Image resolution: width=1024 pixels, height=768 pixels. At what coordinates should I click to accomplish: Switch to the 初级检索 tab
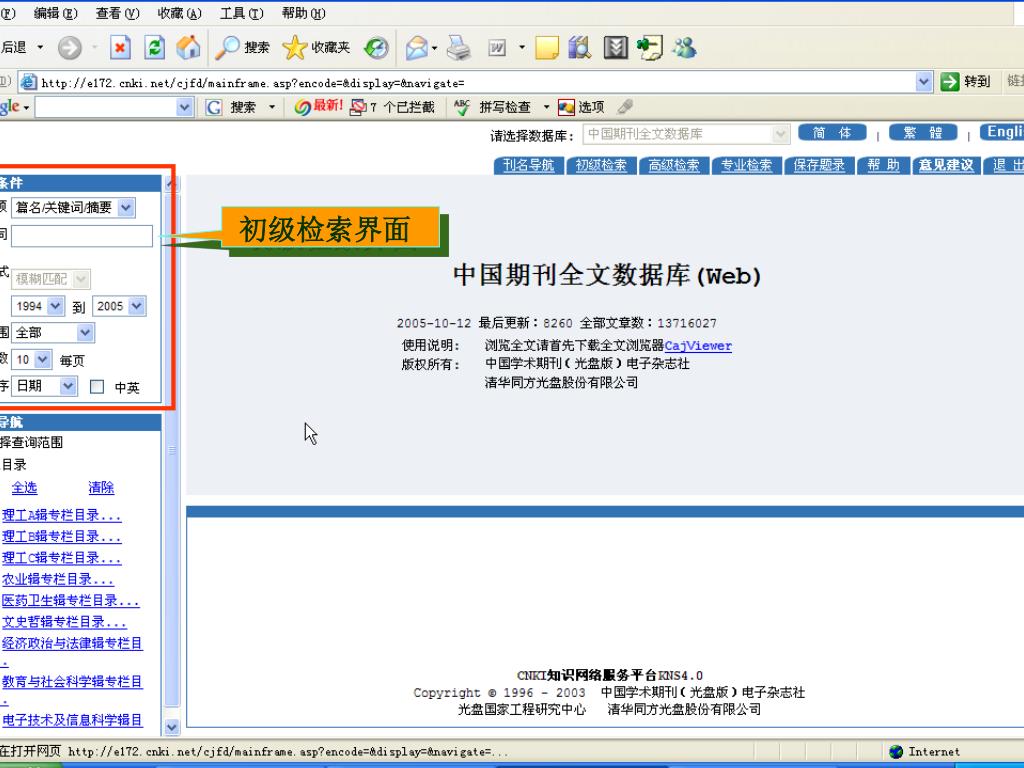pyautogui.click(x=601, y=165)
